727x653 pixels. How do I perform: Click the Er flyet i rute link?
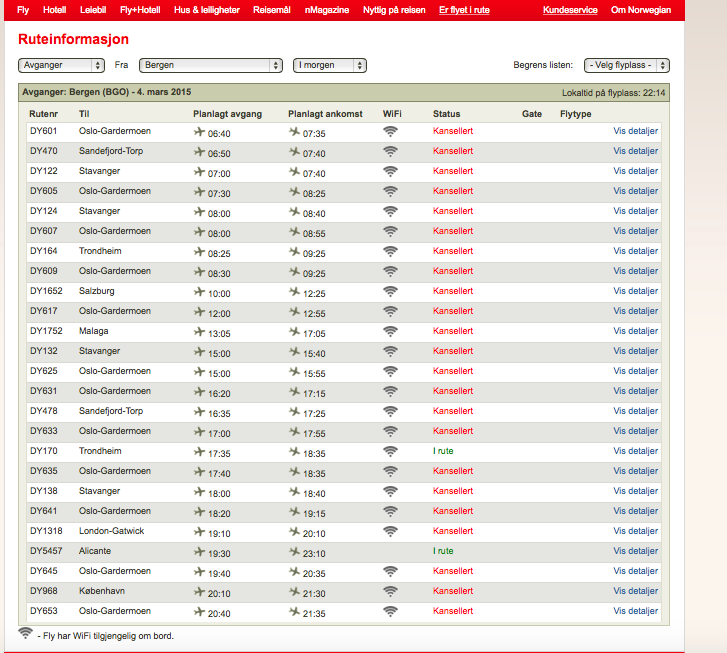tap(464, 10)
